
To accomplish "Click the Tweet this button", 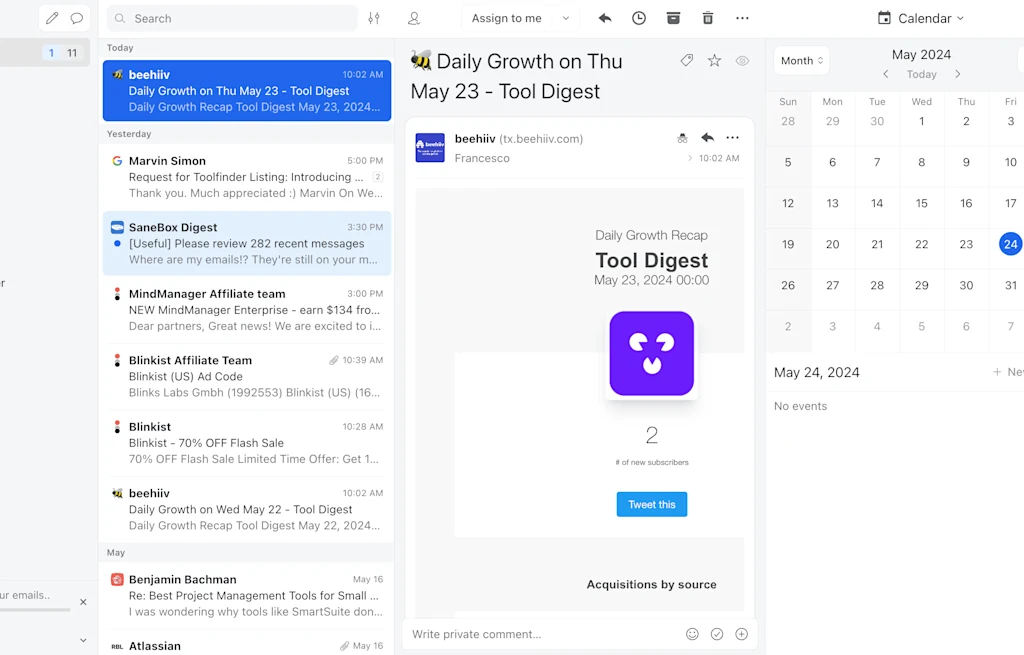I will tap(652, 504).
